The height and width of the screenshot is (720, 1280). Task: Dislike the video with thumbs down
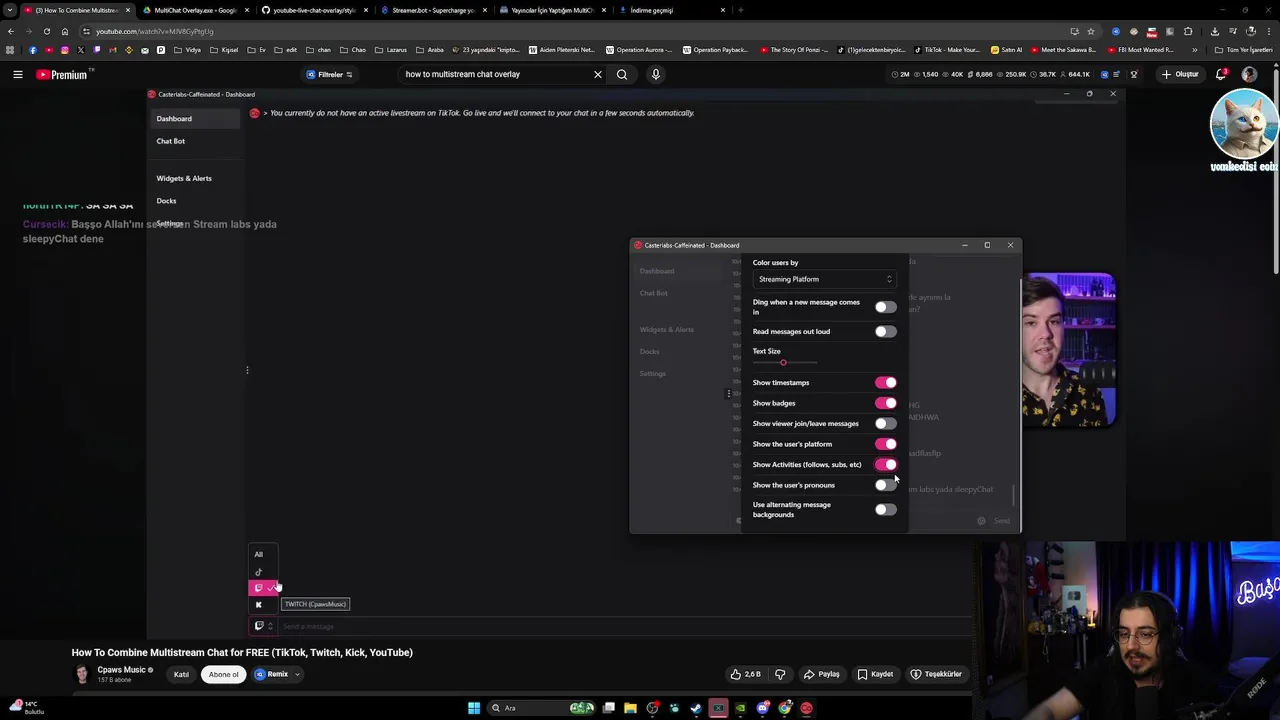click(x=780, y=674)
